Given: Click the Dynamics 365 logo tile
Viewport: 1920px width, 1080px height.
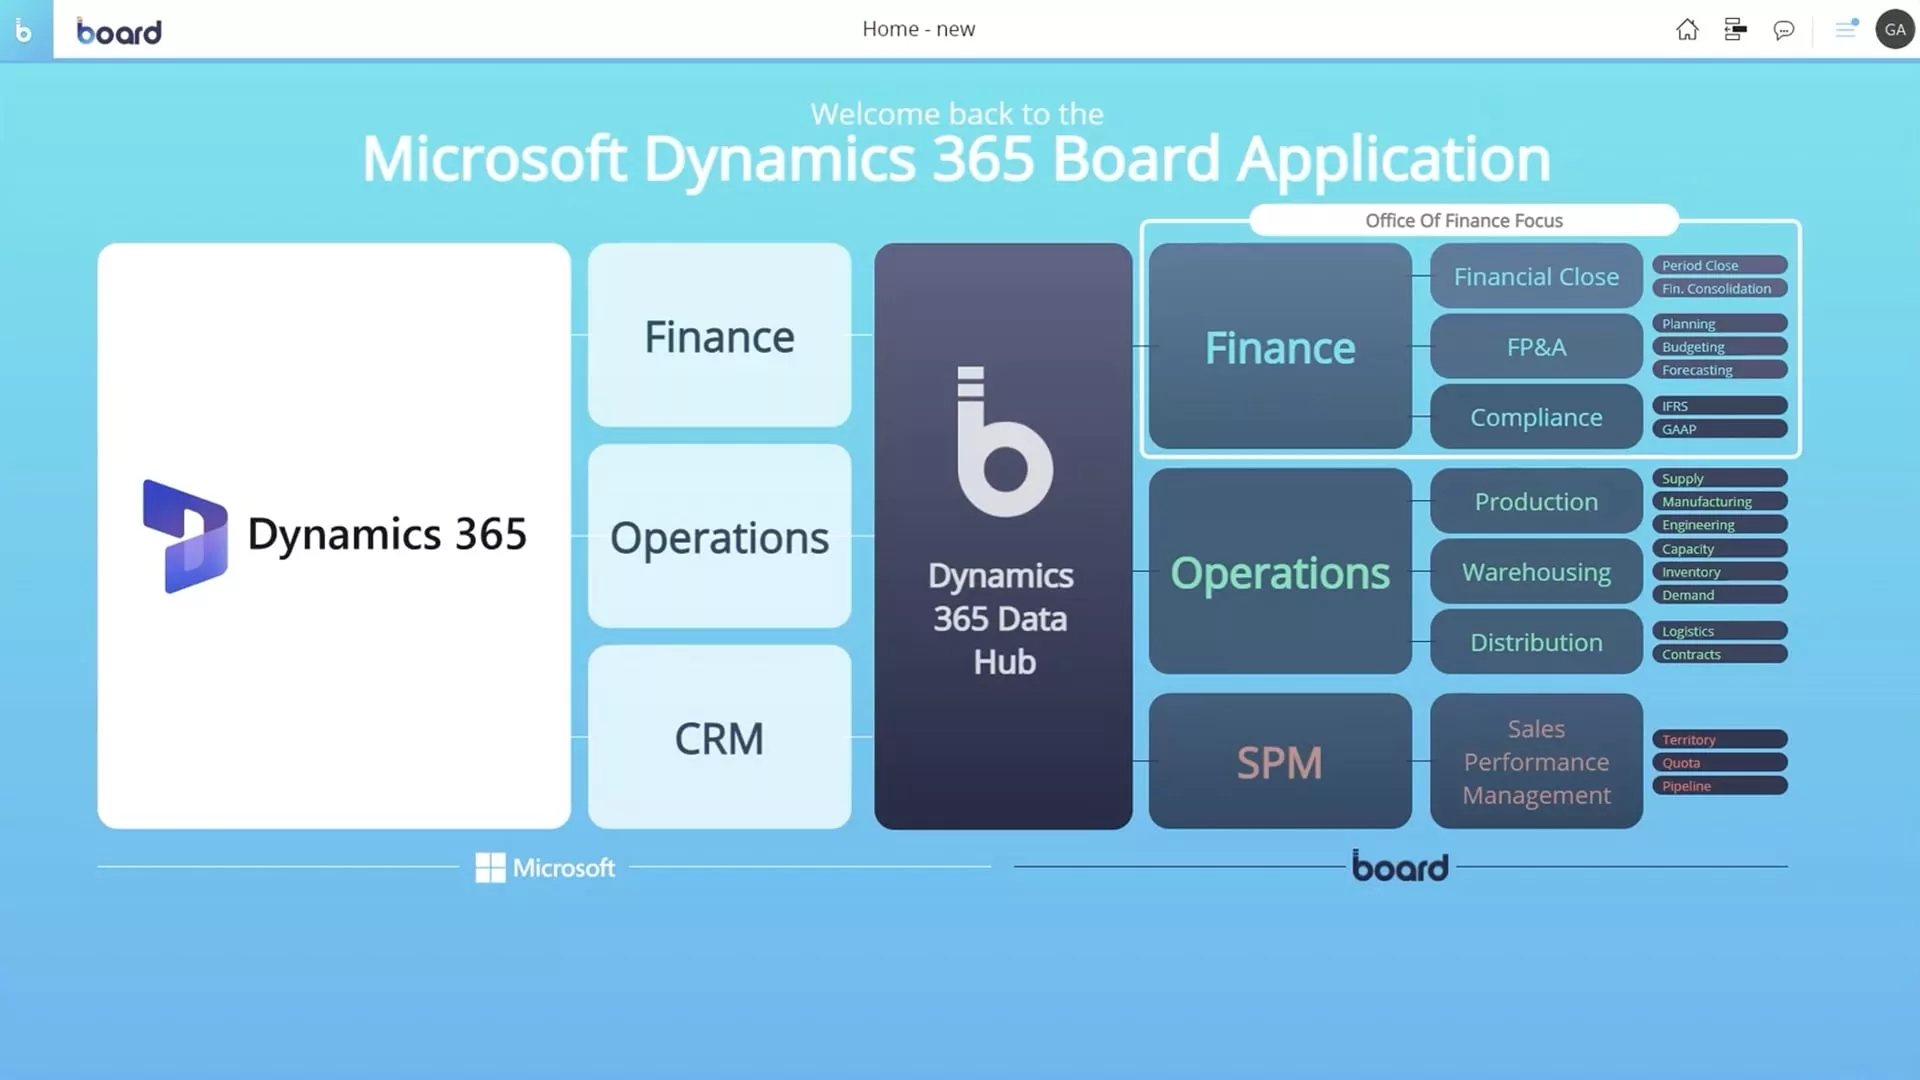Looking at the screenshot, I should [334, 536].
